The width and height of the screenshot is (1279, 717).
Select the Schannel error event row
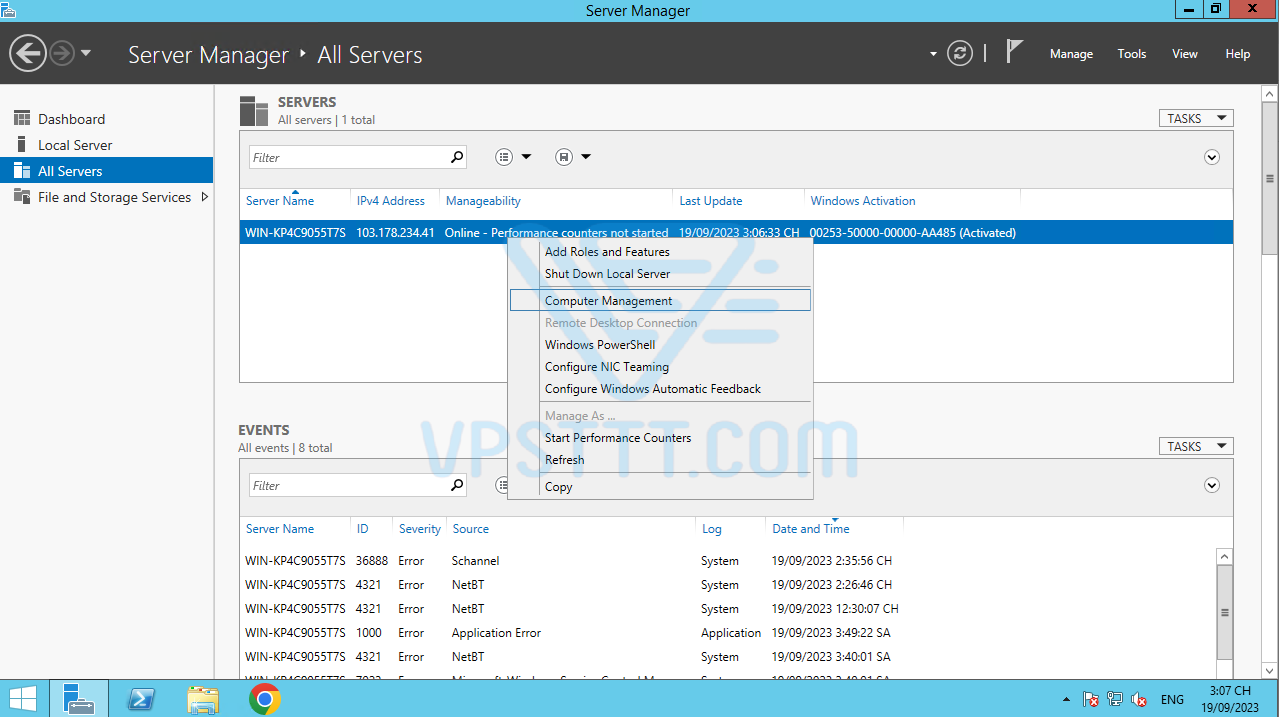point(727,561)
